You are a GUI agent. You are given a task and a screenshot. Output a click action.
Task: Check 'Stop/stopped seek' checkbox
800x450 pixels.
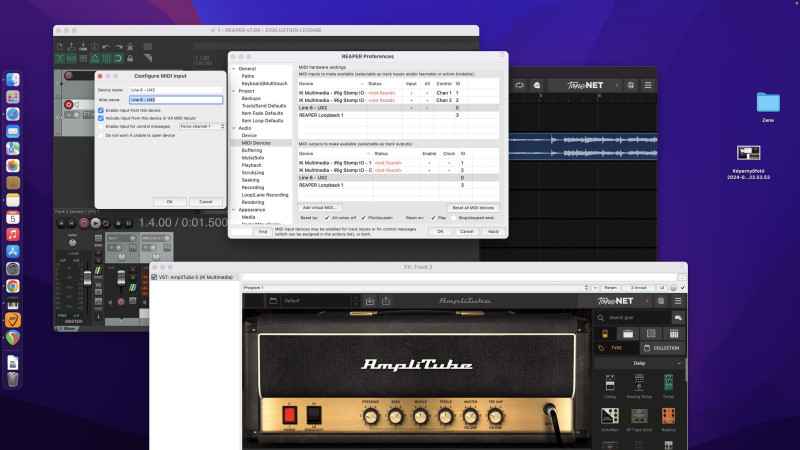coord(453,218)
